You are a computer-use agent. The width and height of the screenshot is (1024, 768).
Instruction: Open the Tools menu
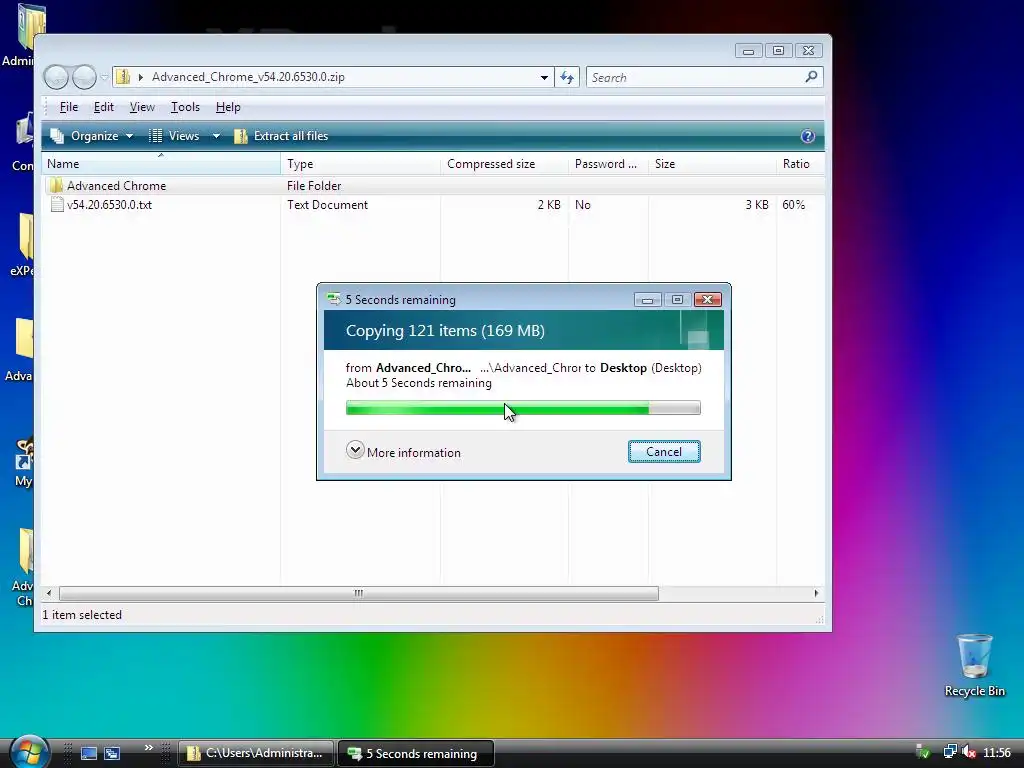tap(185, 107)
